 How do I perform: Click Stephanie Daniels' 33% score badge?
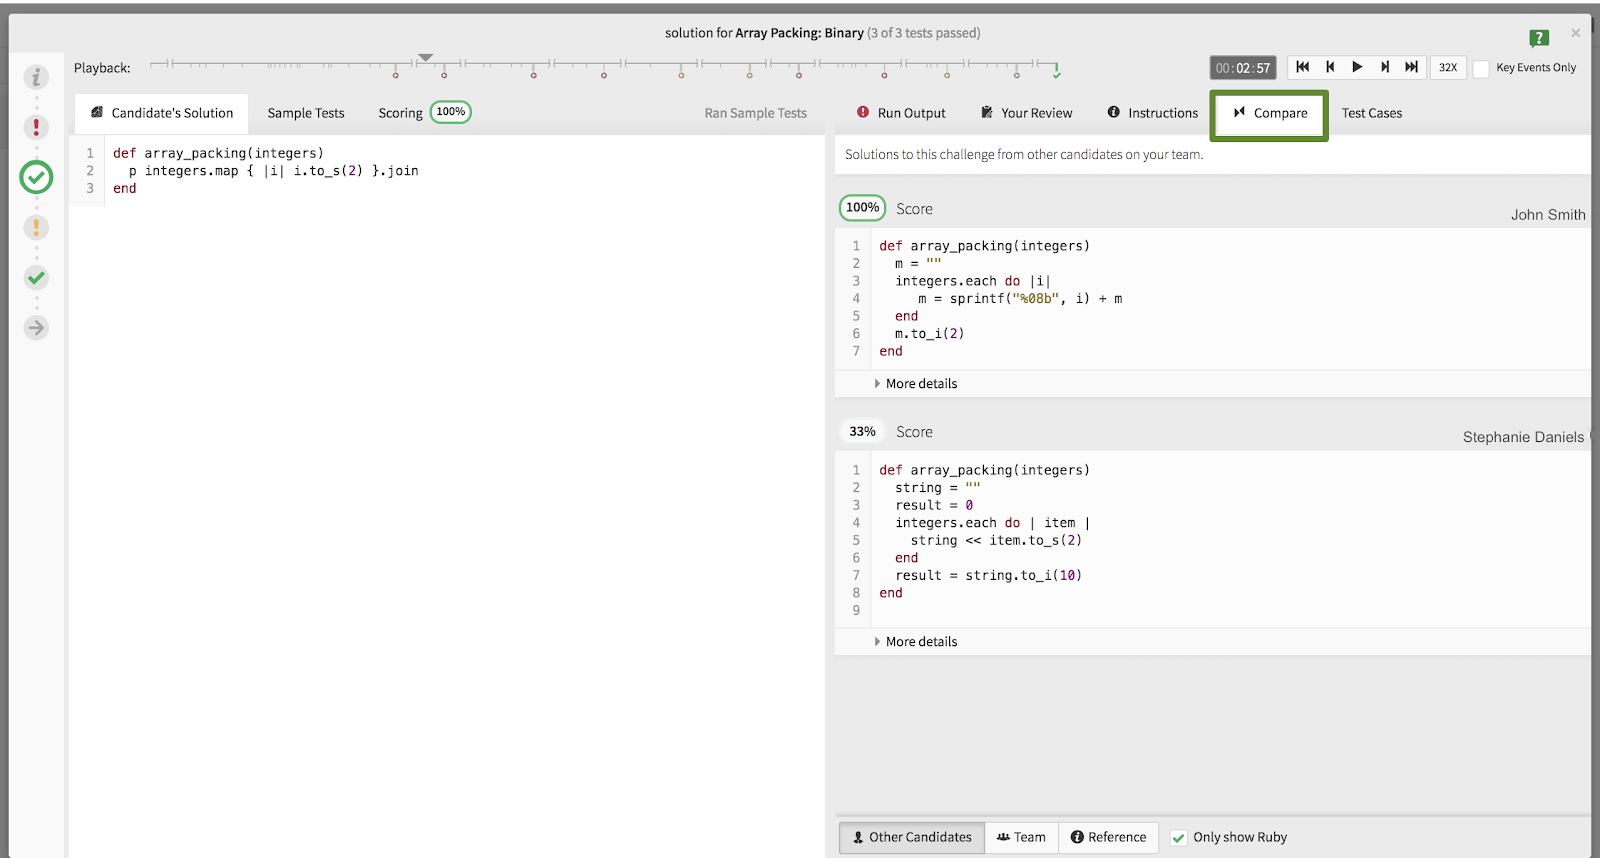862,432
